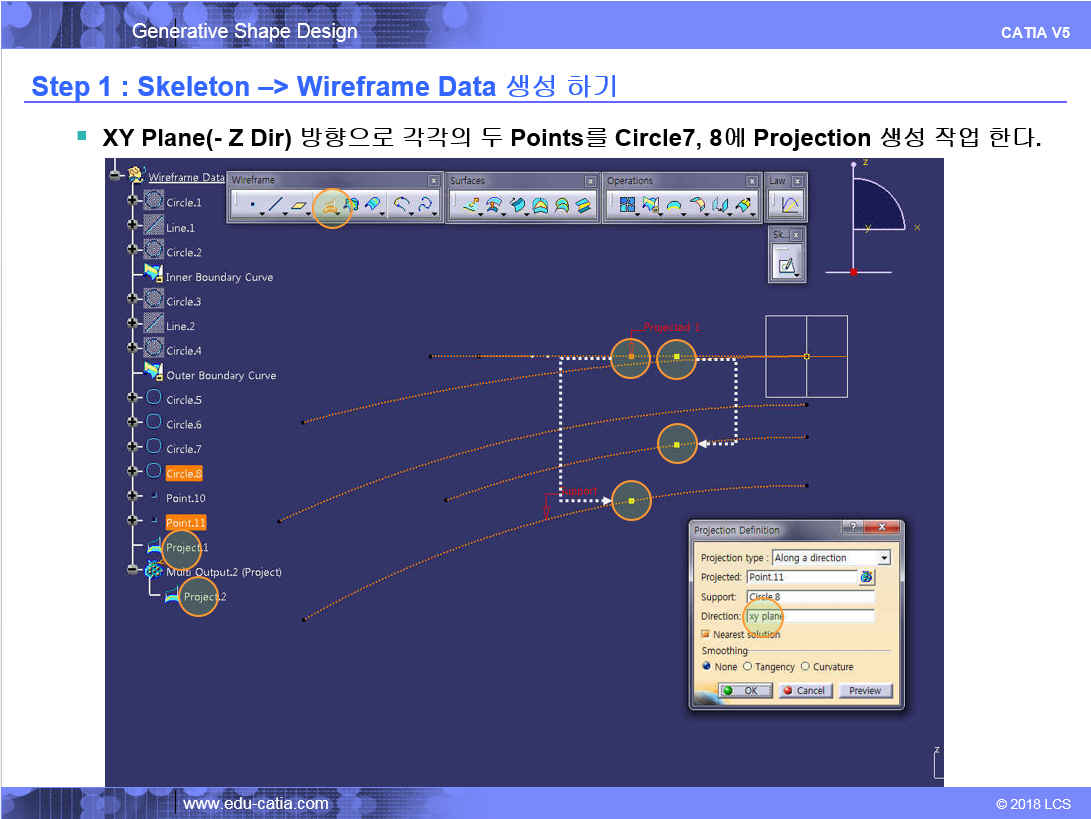1091x819 pixels.
Task: Select Tangency smoothing radio button
Action: (747, 666)
